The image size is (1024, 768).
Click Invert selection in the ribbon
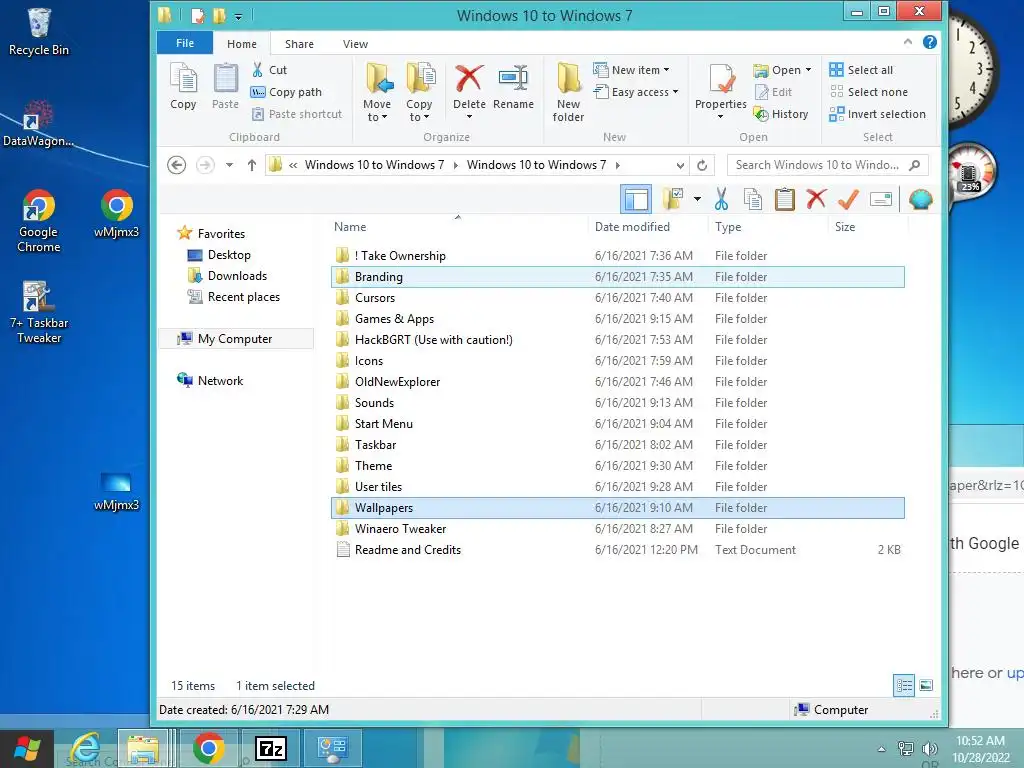tap(877, 114)
